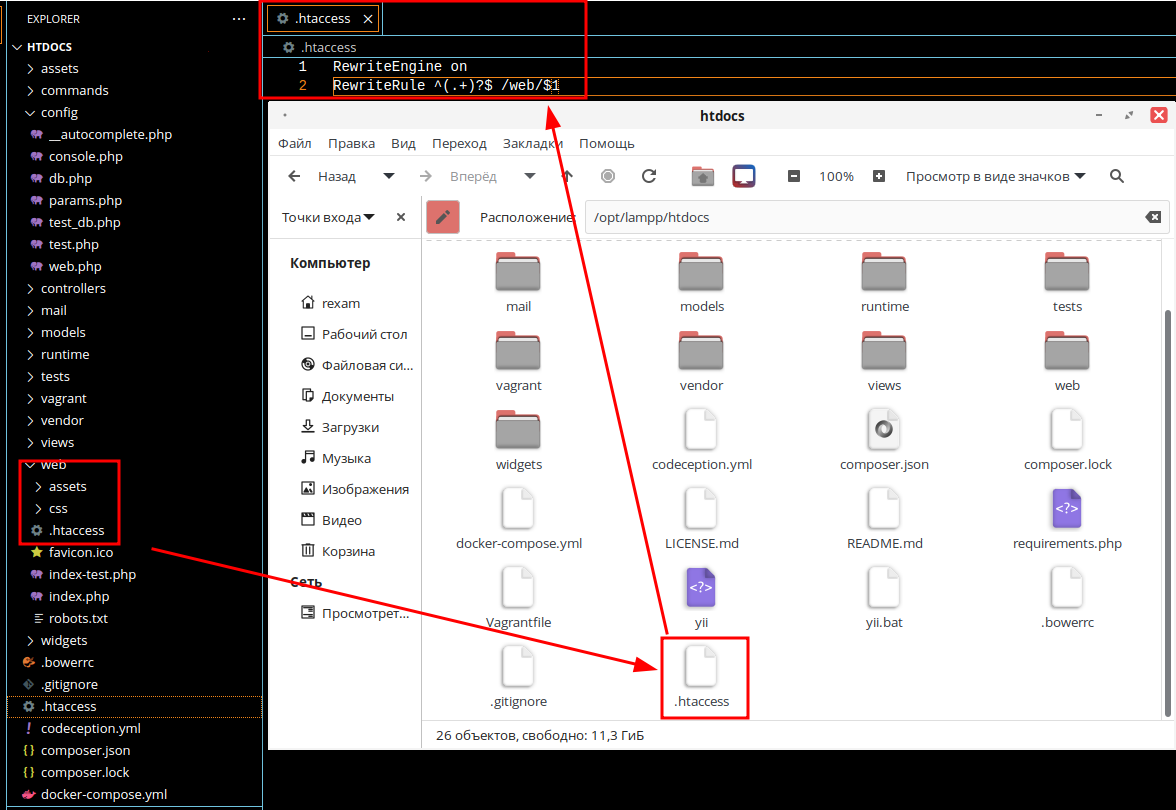Open the Помощь menu
Image resolution: width=1176 pixels, height=810 pixels.
(607, 143)
